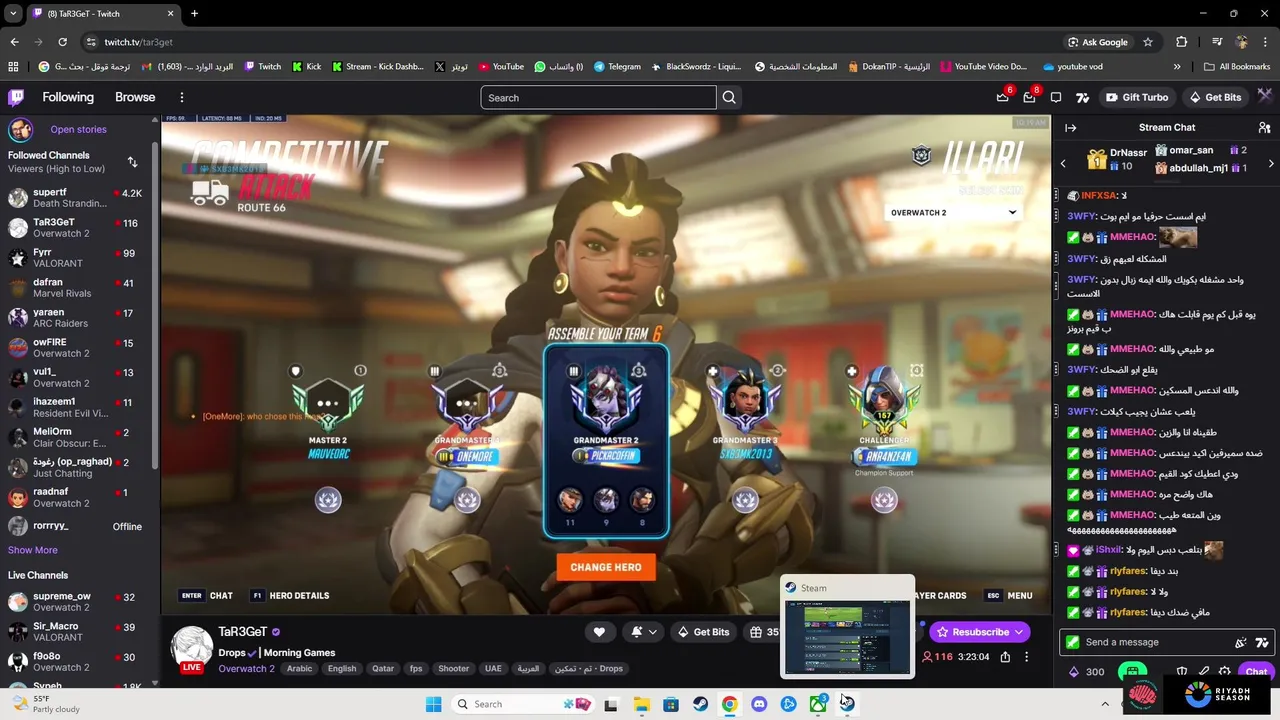Click Get Bits in top navigation
1280x720 pixels.
pos(1215,97)
